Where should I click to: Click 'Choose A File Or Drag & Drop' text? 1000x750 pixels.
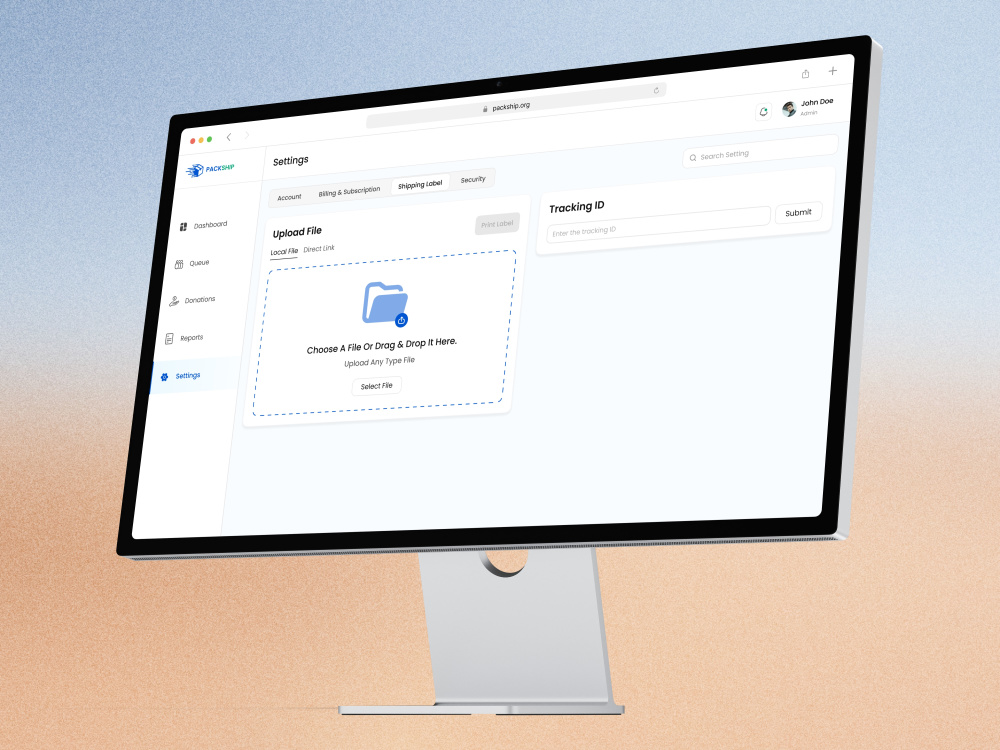coord(381,346)
